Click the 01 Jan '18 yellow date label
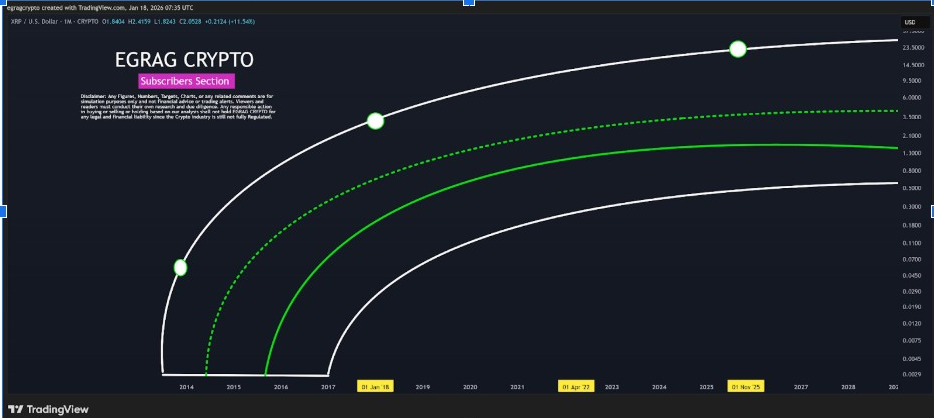This screenshot has height=418, width=934. (375, 386)
